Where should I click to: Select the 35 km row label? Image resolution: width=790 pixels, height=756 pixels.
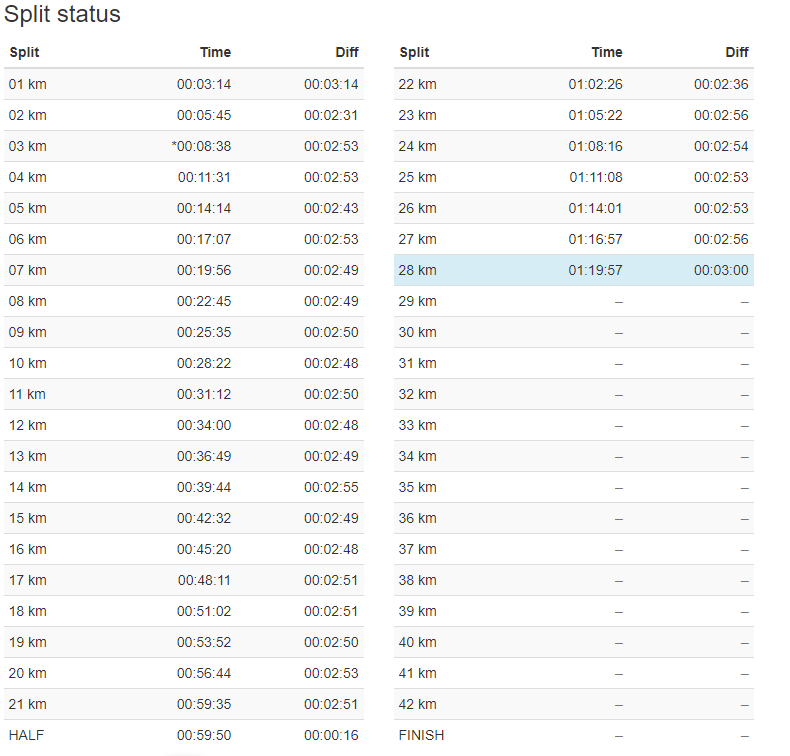(417, 488)
